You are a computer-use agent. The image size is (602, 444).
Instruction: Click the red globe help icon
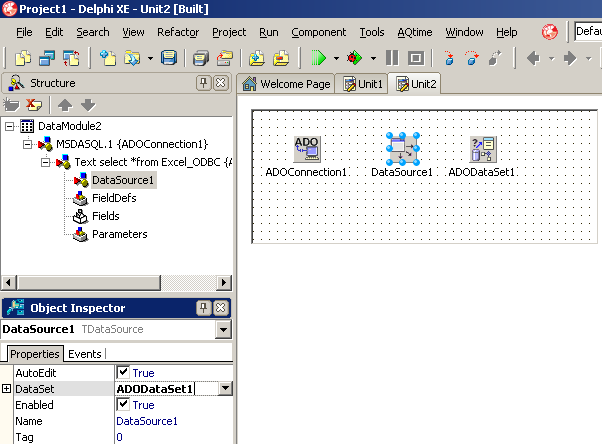pos(549,32)
